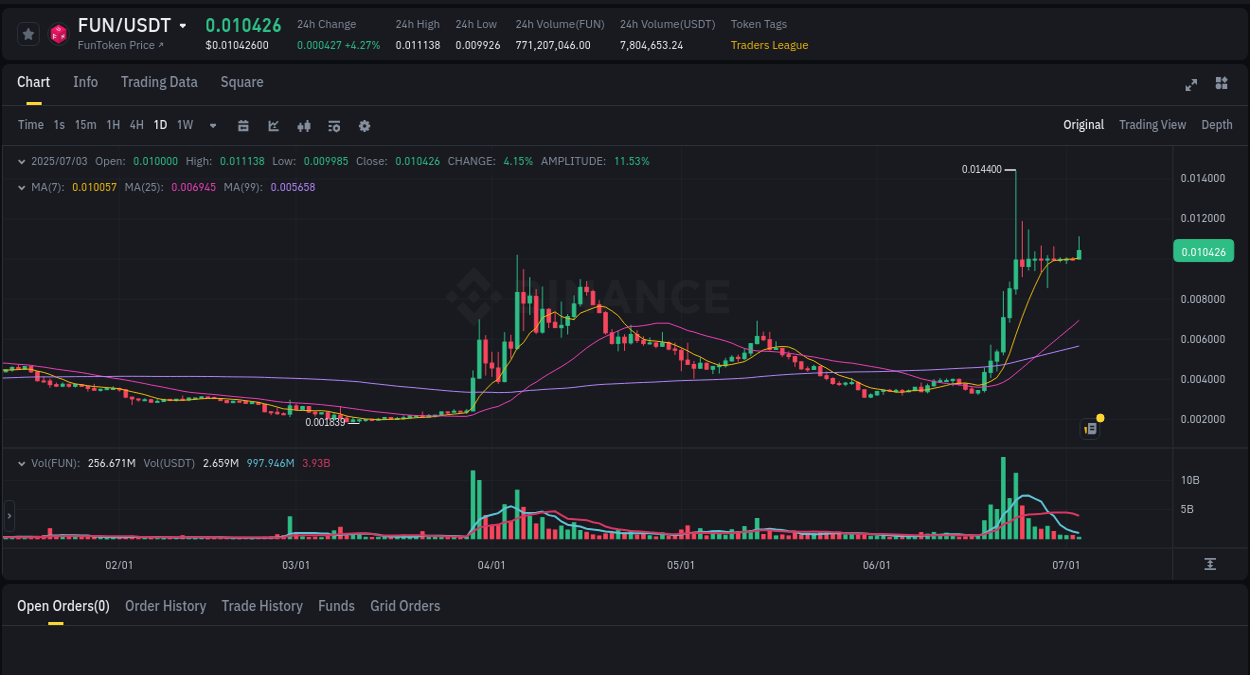Open the chart settings gear
The width and height of the screenshot is (1250, 675).
363,125
